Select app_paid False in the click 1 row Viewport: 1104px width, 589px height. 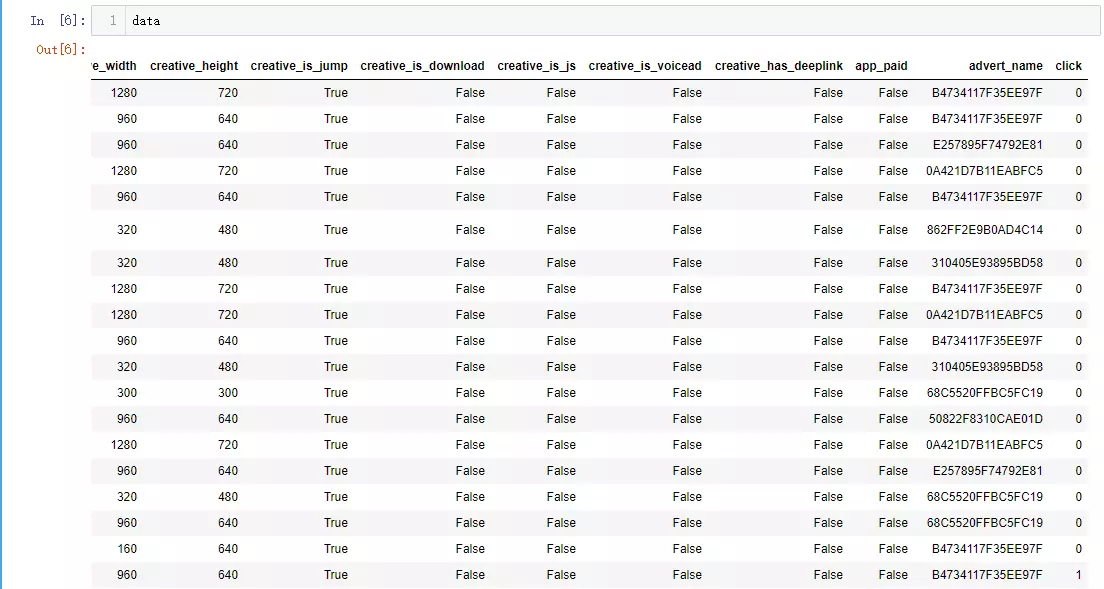[x=893, y=575]
